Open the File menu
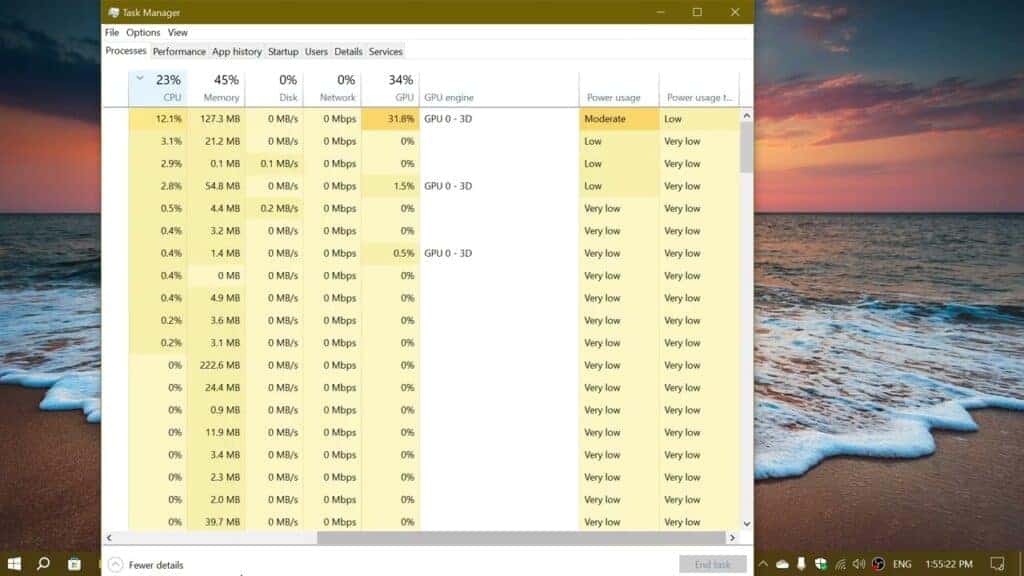This screenshot has width=1024, height=576. point(112,33)
